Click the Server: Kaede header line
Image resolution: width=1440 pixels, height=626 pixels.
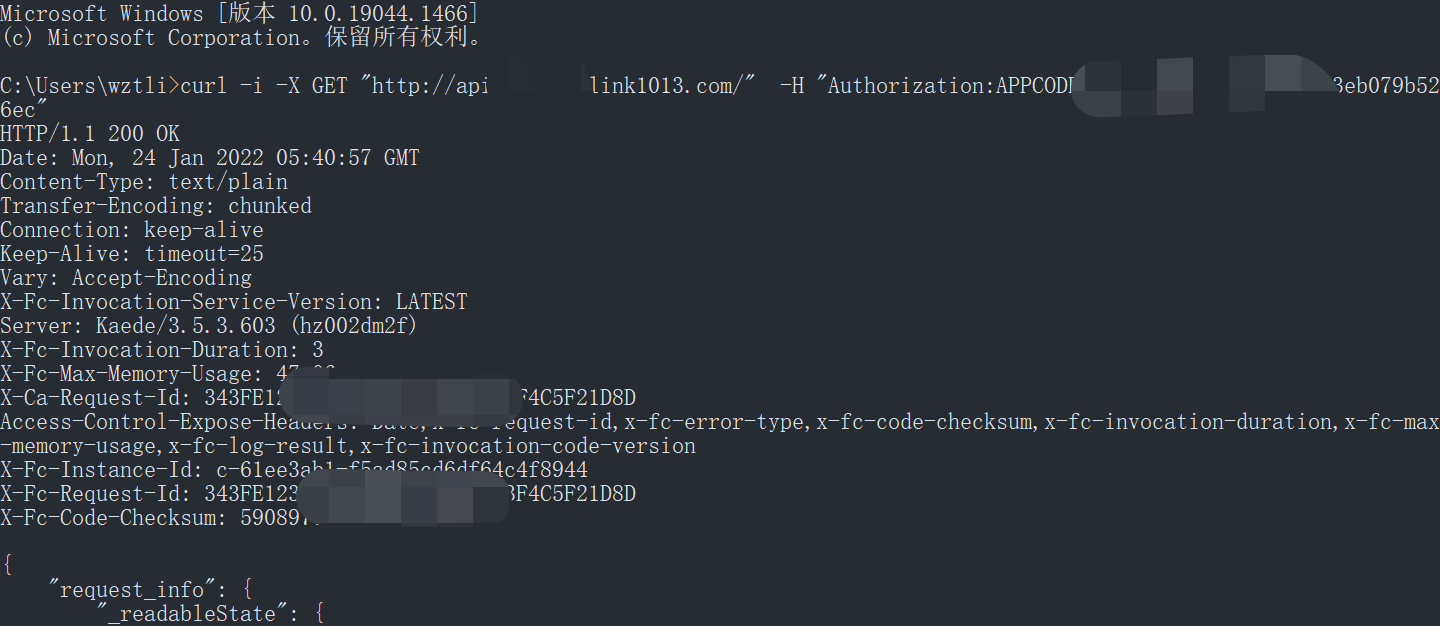coord(210,326)
